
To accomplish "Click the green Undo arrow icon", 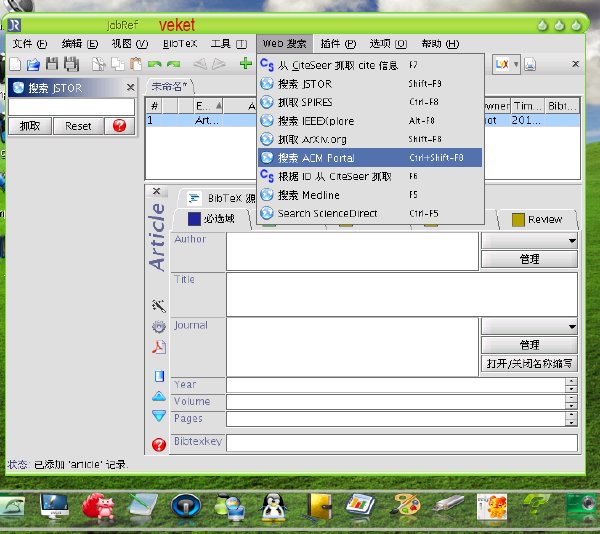I will pyautogui.click(x=155, y=64).
